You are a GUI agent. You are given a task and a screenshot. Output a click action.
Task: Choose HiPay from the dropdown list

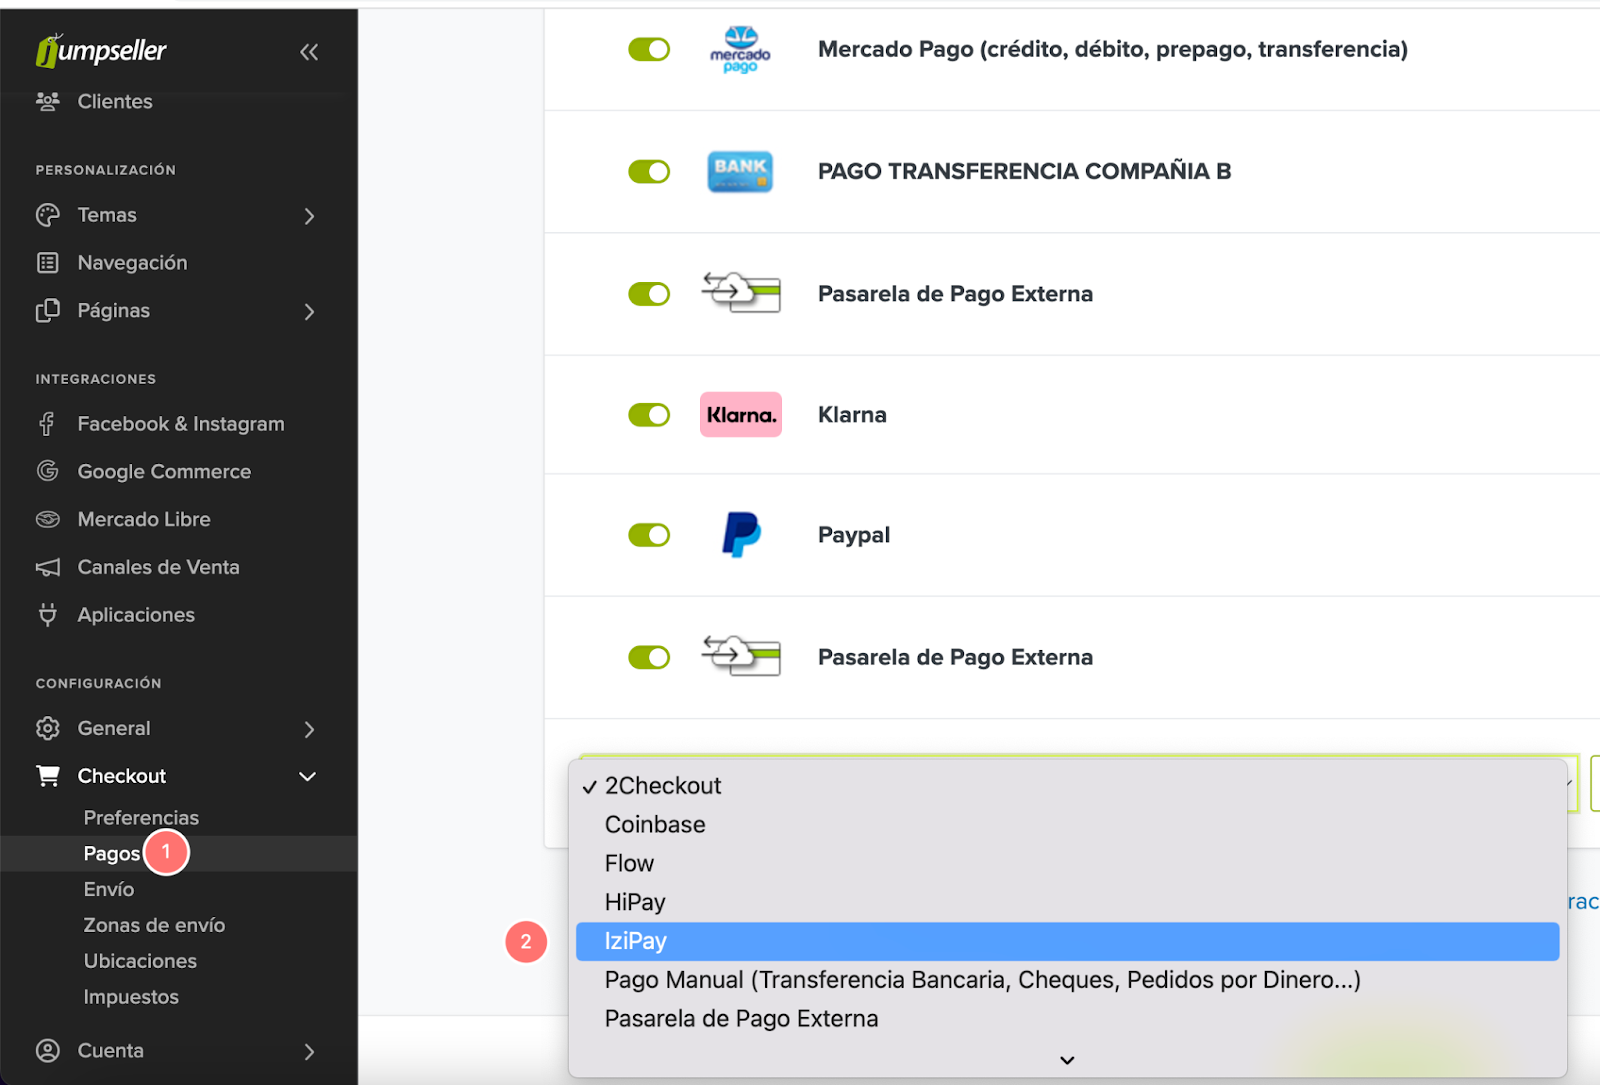(1067, 903)
